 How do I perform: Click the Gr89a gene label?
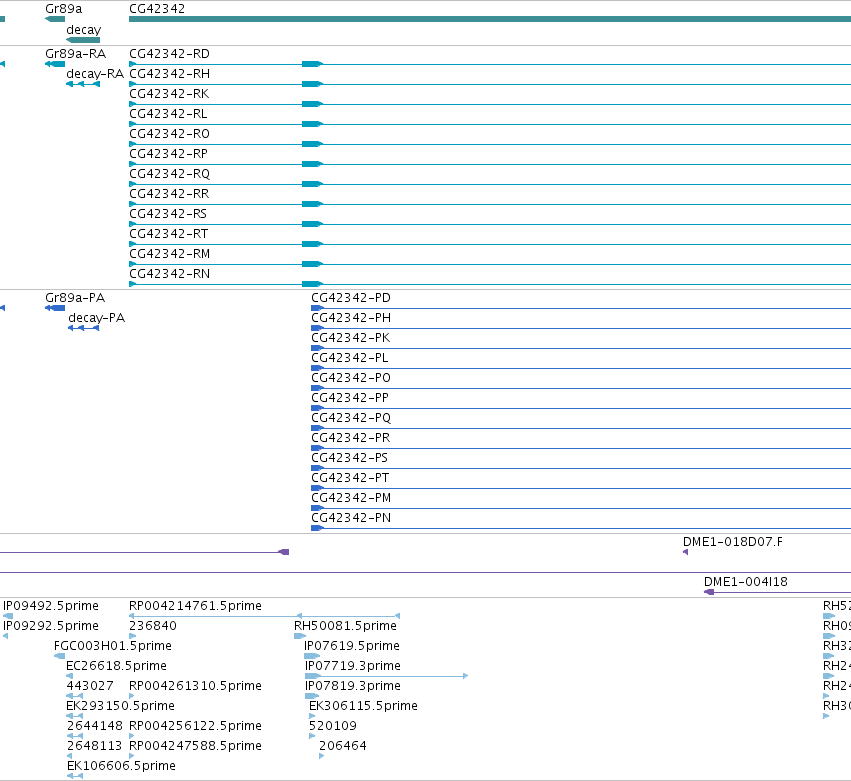click(63, 9)
